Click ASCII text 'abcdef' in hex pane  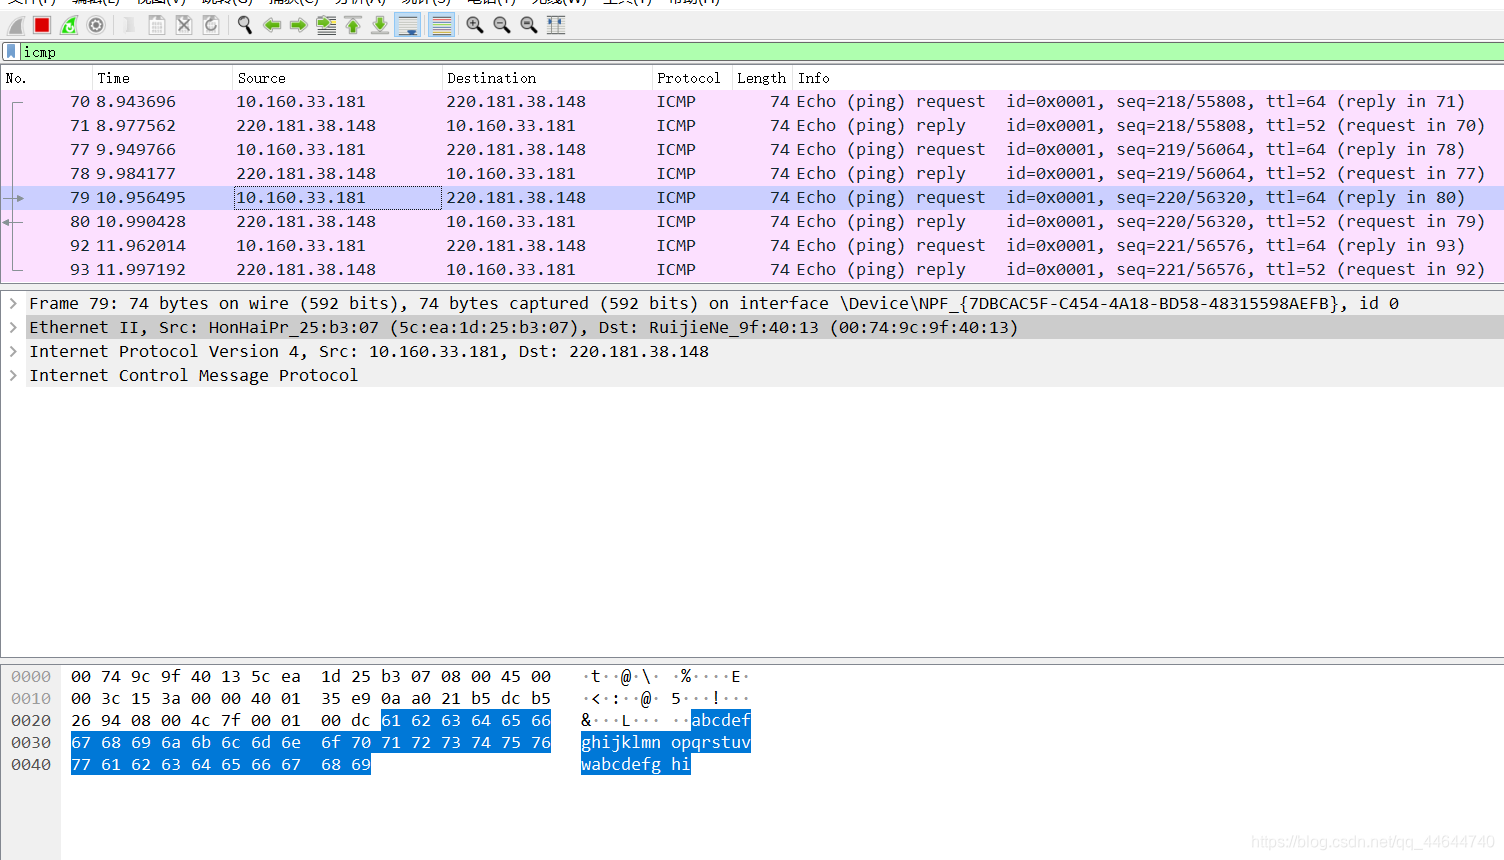[x=721, y=721]
